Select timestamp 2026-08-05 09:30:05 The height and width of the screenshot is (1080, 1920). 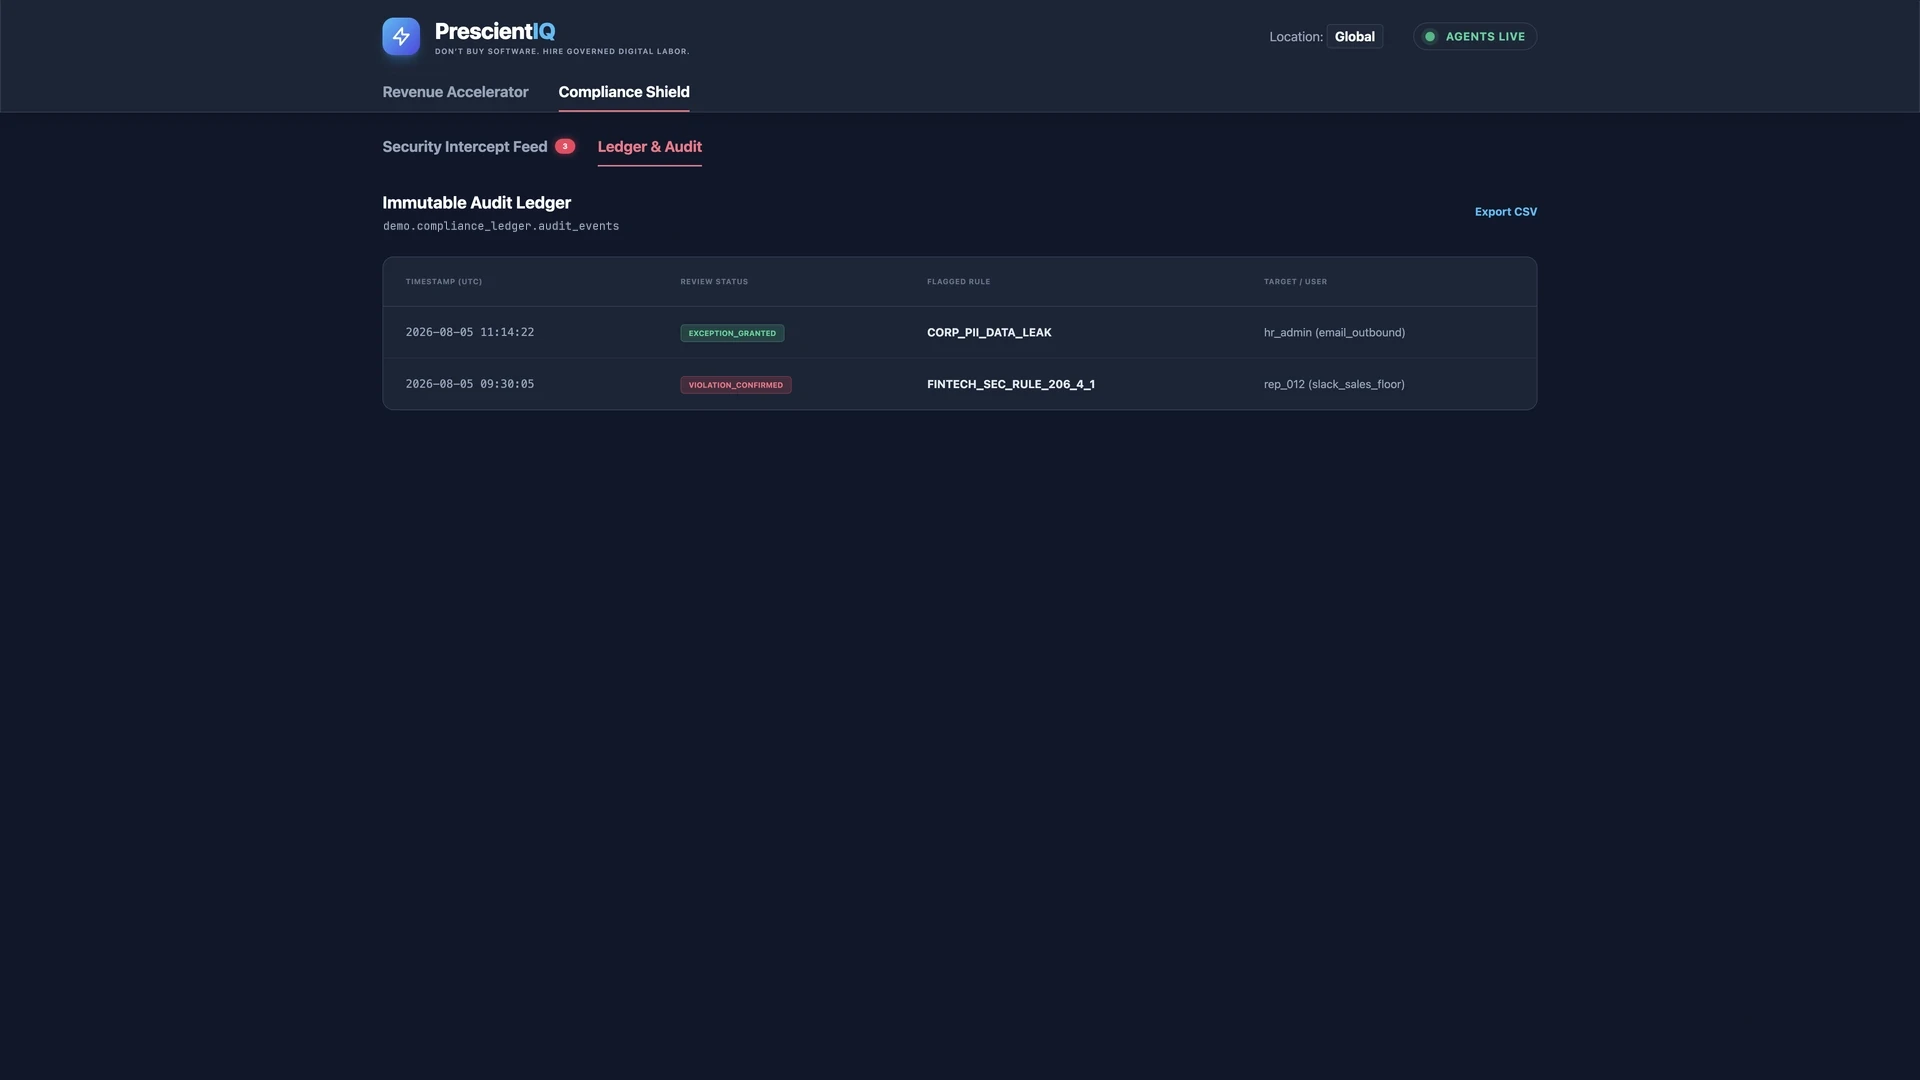point(470,385)
